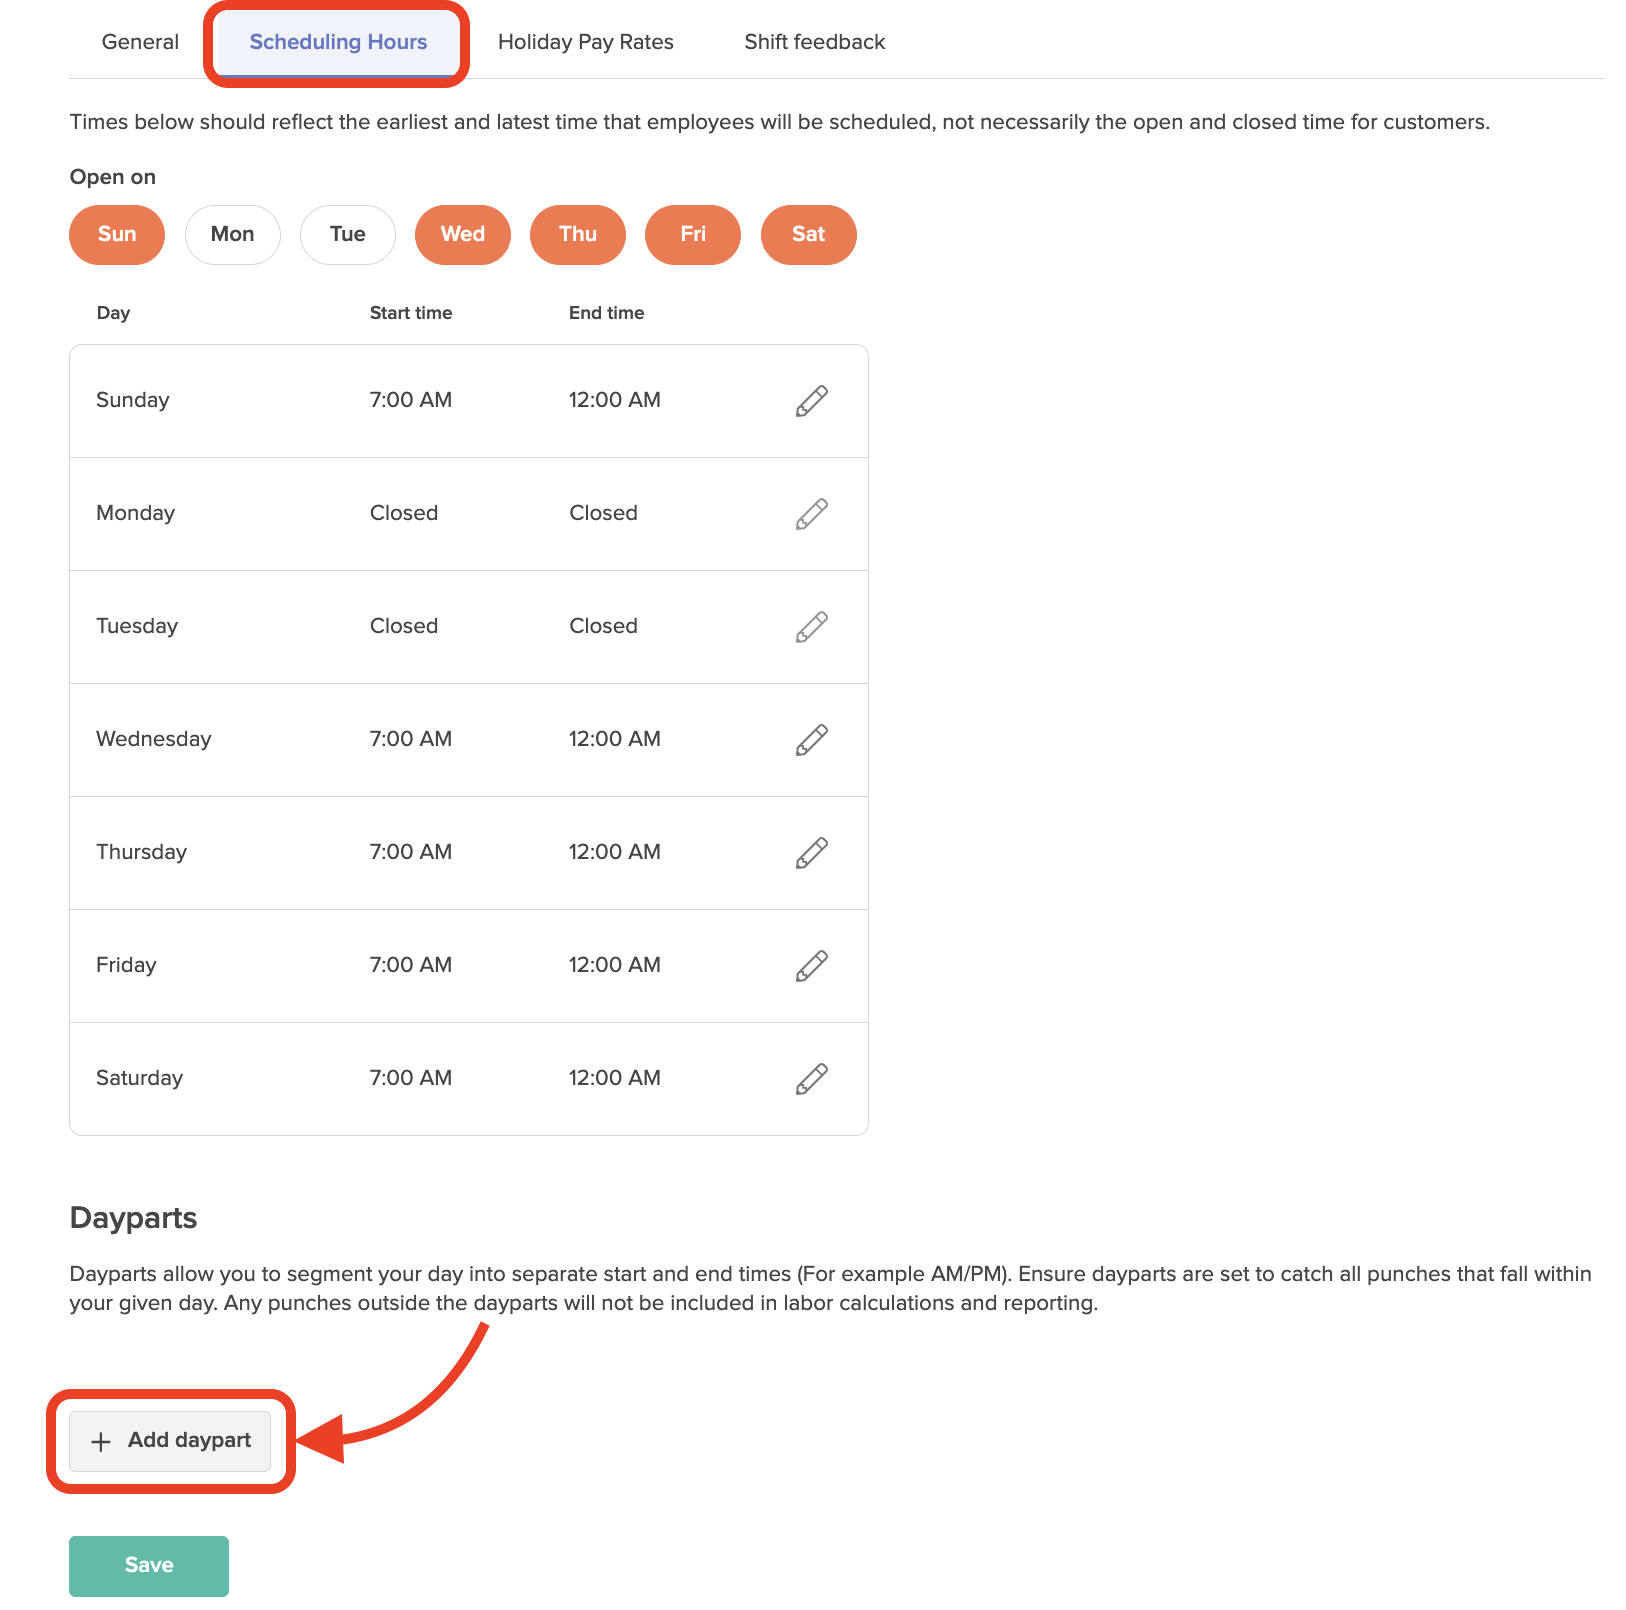This screenshot has width=1626, height=1610.
Task: Edit Wednesday scheduling hours pencil icon
Action: click(811, 740)
